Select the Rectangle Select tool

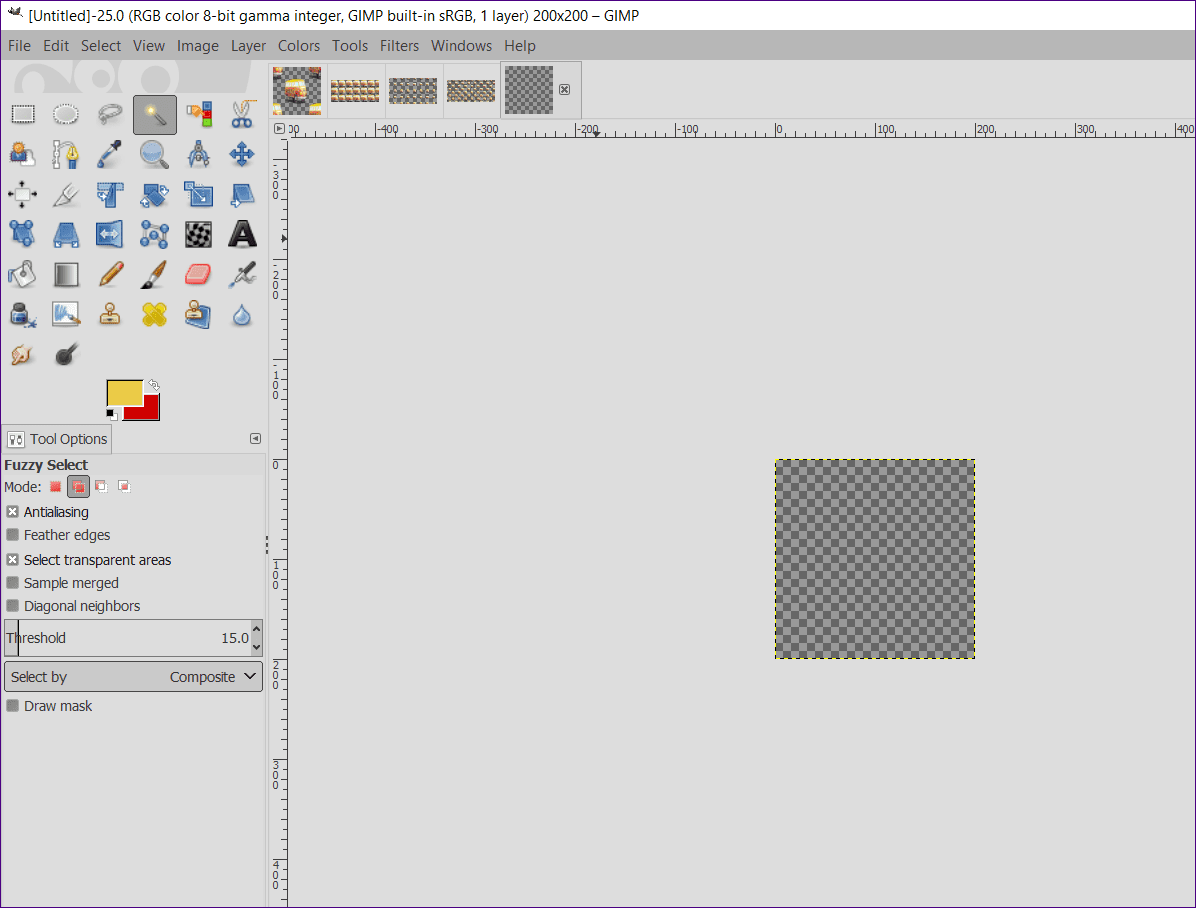tap(23, 114)
